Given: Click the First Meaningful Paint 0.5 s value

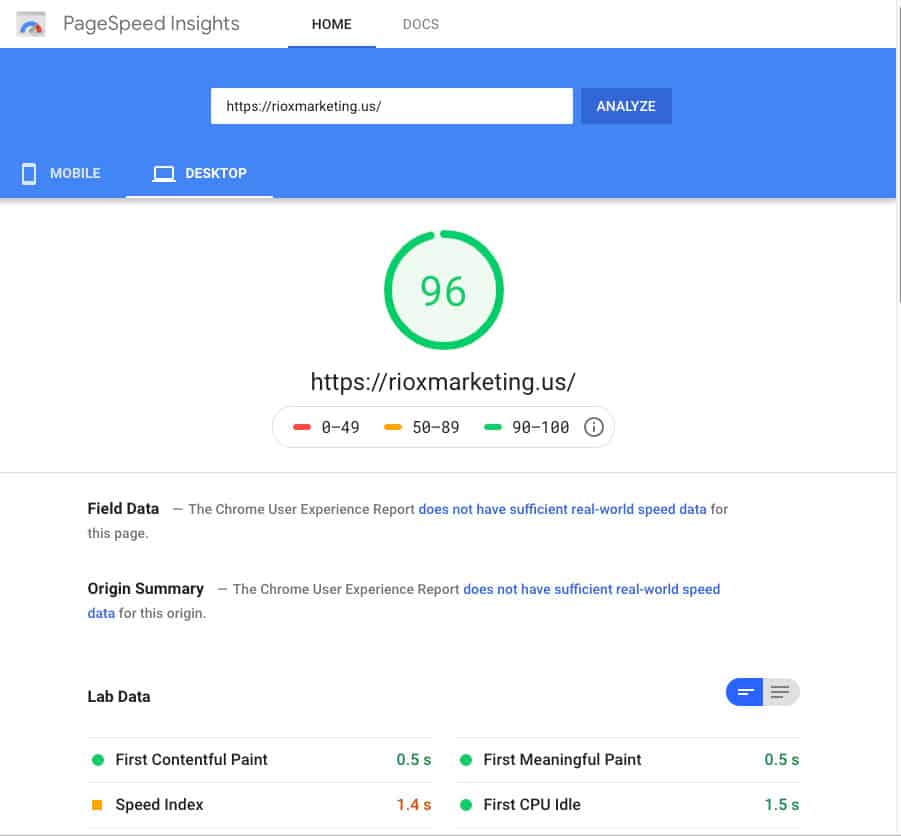Looking at the screenshot, I should 781,760.
